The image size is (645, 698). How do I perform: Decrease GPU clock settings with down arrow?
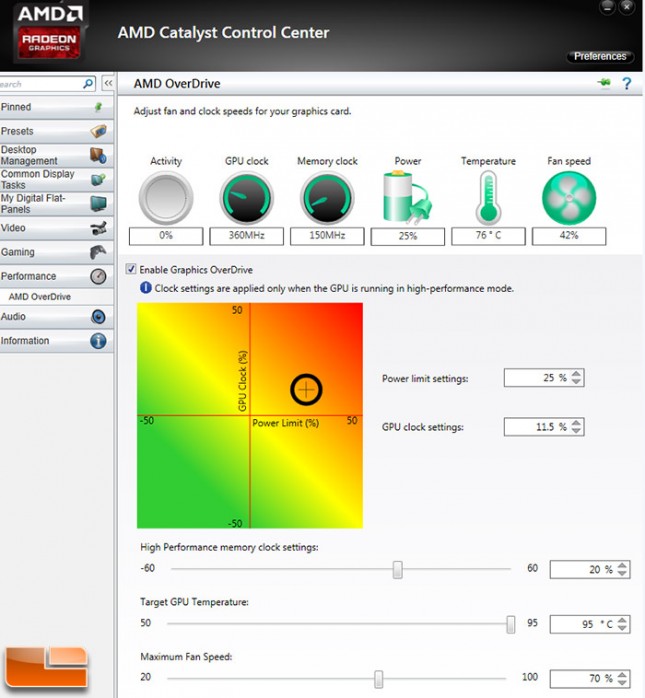tap(576, 430)
